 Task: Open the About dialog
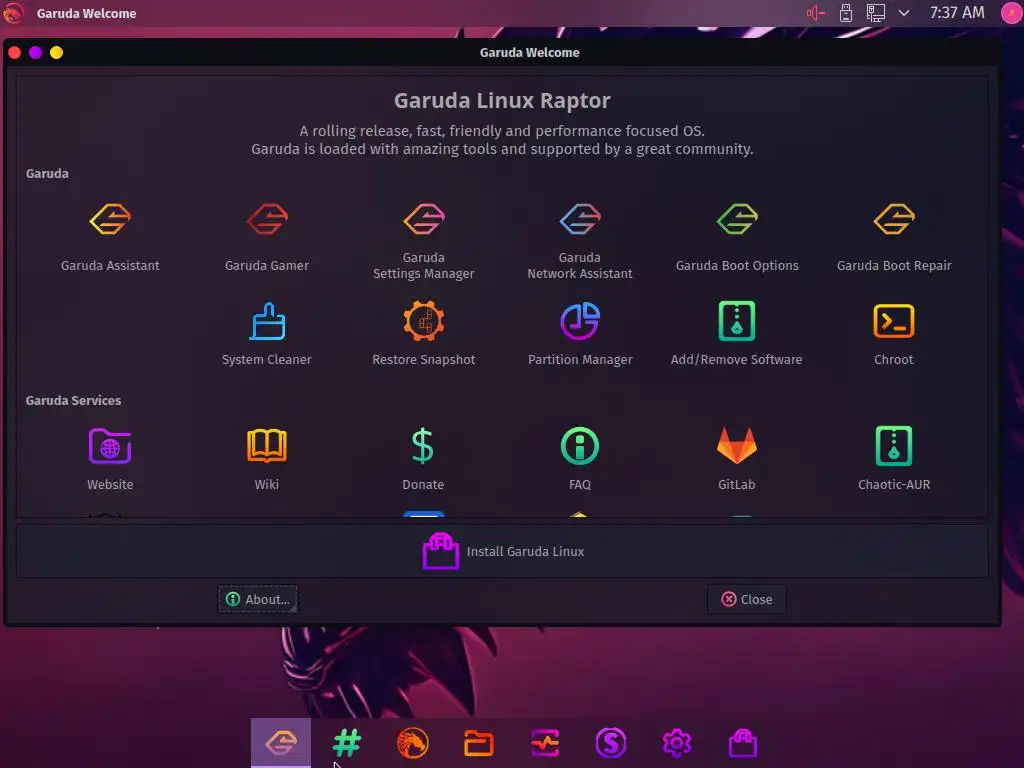point(258,599)
